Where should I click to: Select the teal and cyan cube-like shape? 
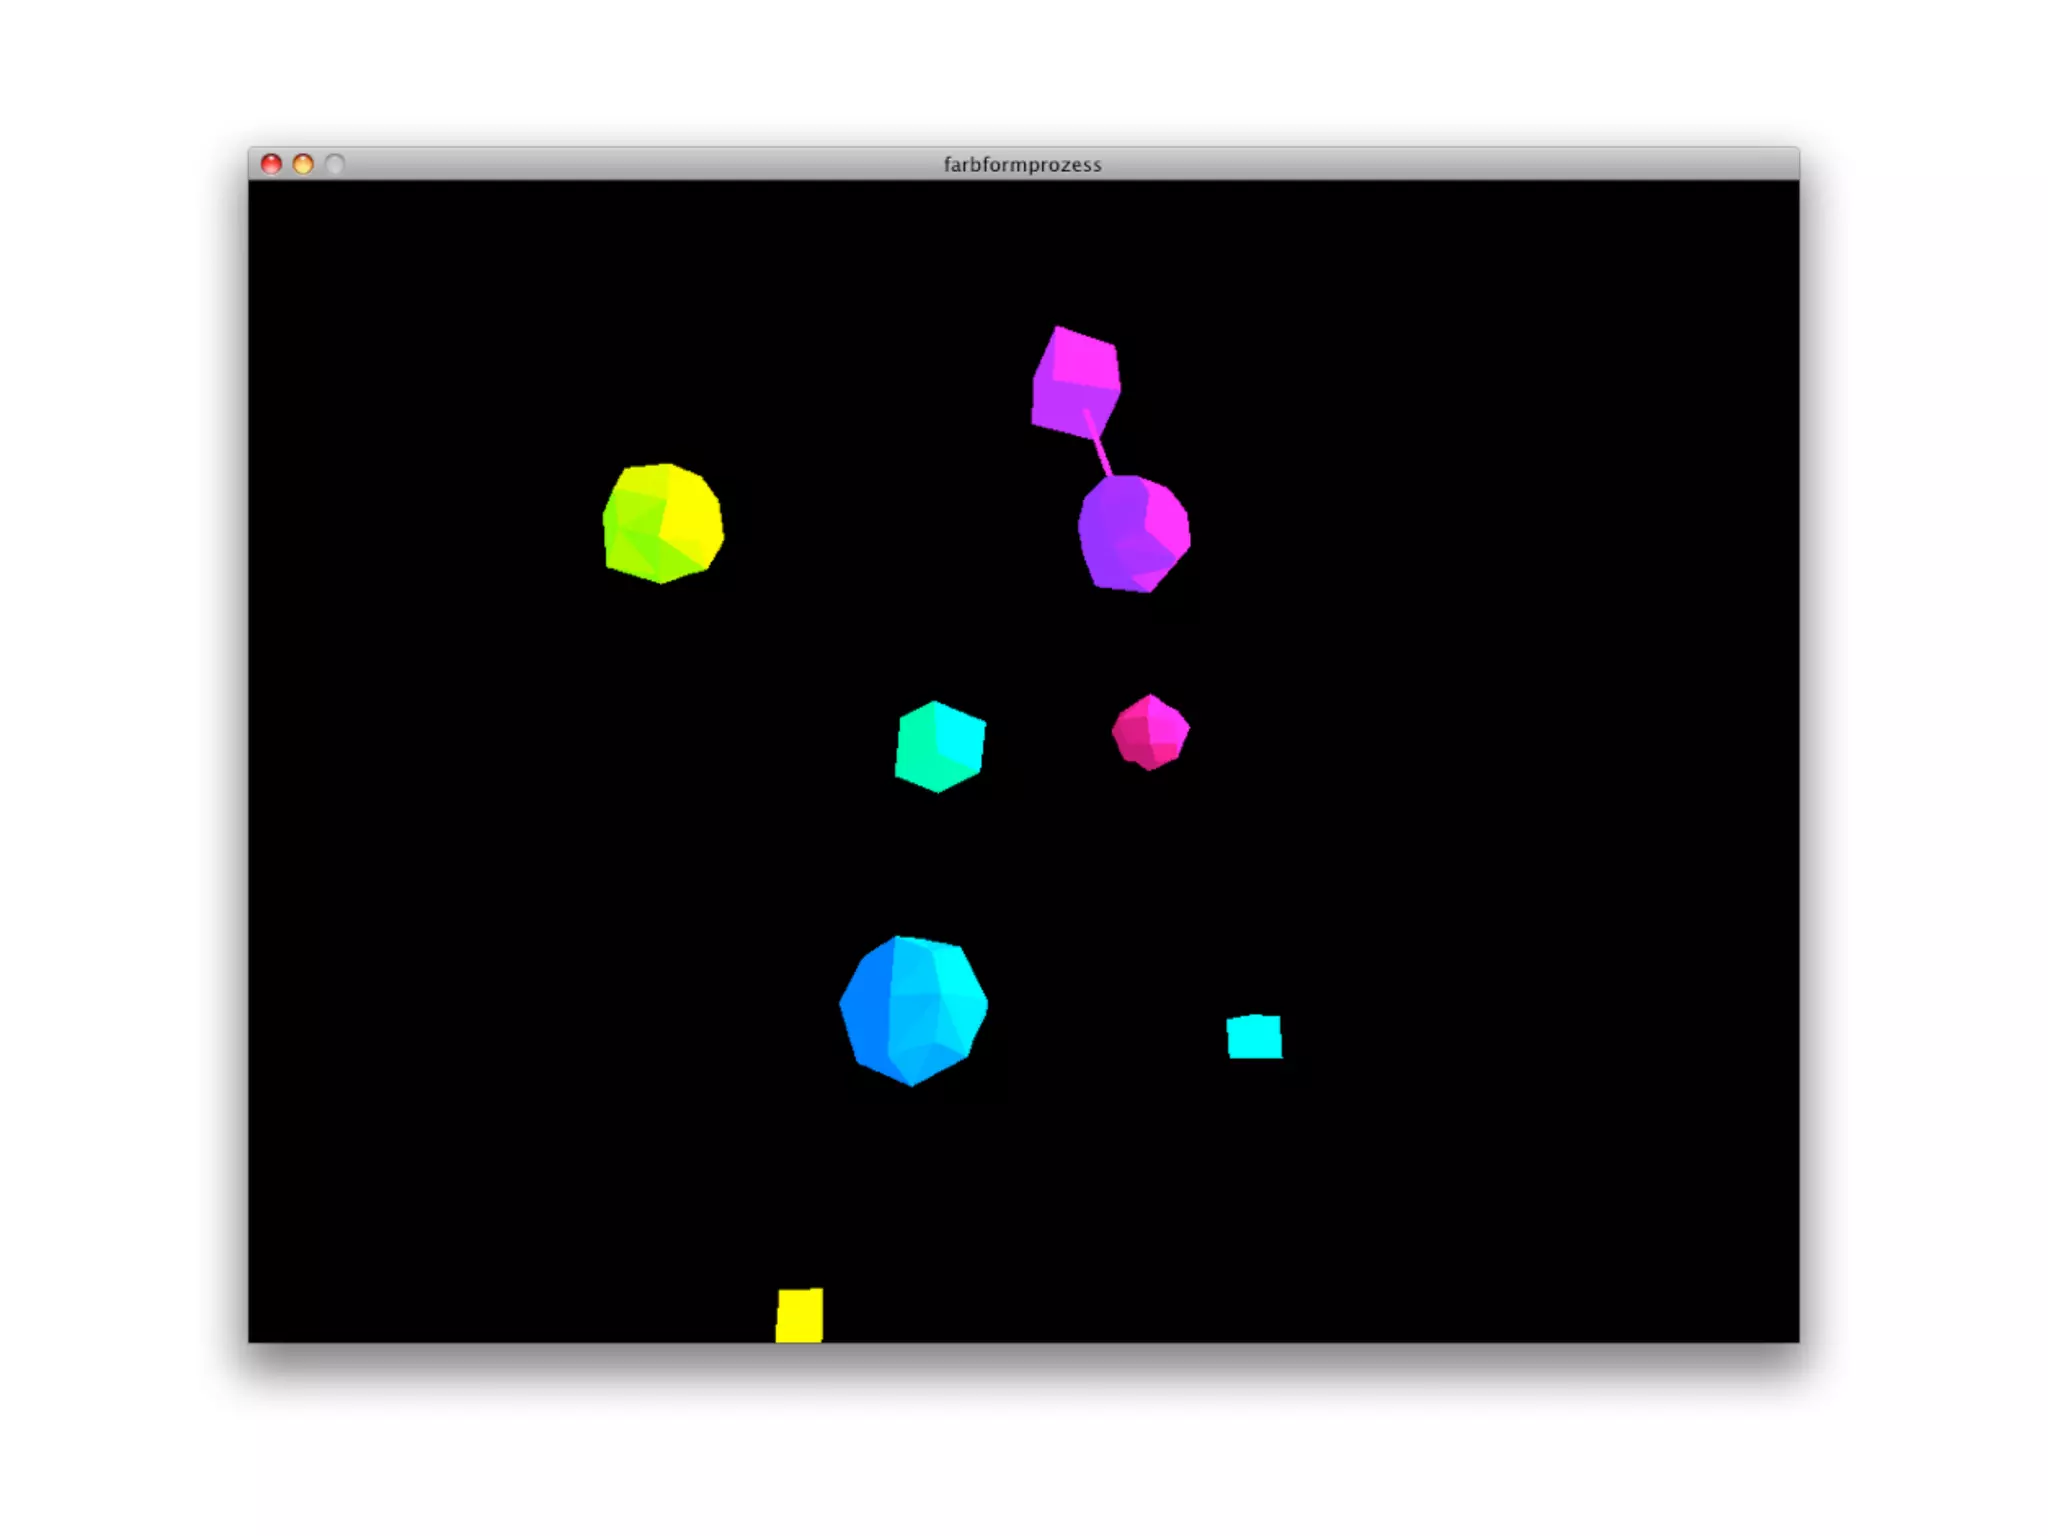pyautogui.click(x=939, y=747)
